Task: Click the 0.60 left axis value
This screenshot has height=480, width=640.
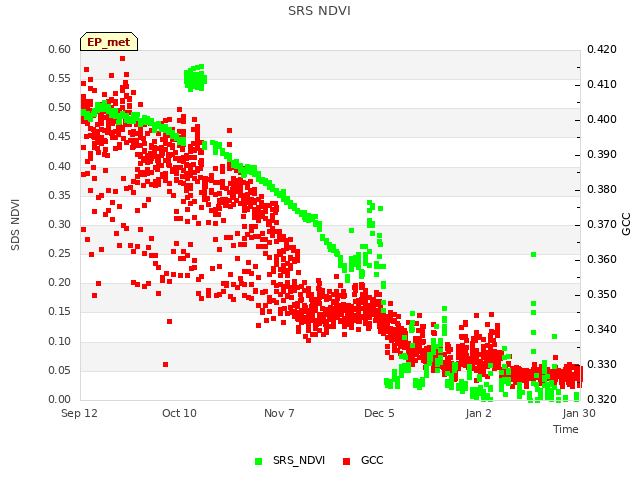Action: point(60,49)
